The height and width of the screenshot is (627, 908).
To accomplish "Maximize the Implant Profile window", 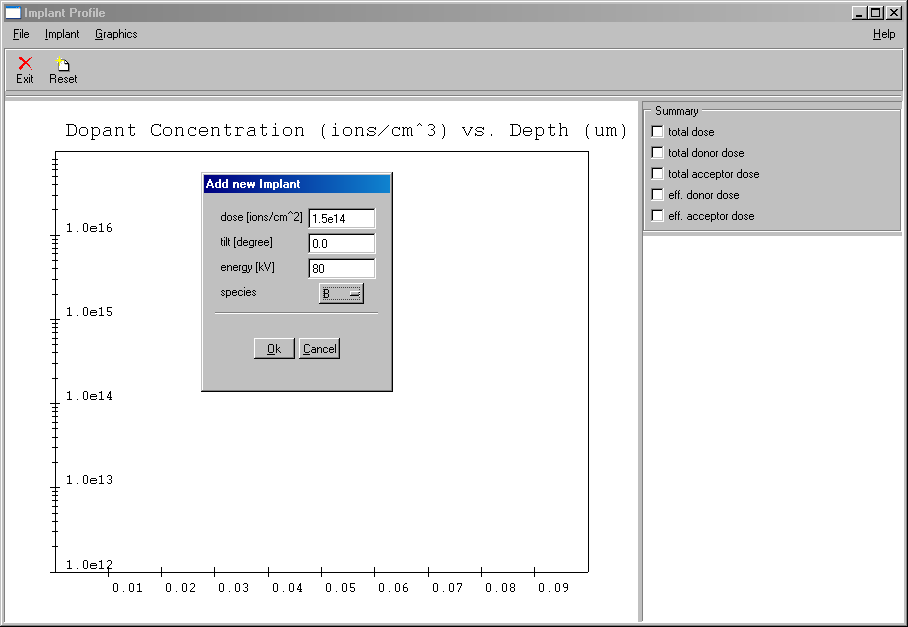I will coord(876,13).
